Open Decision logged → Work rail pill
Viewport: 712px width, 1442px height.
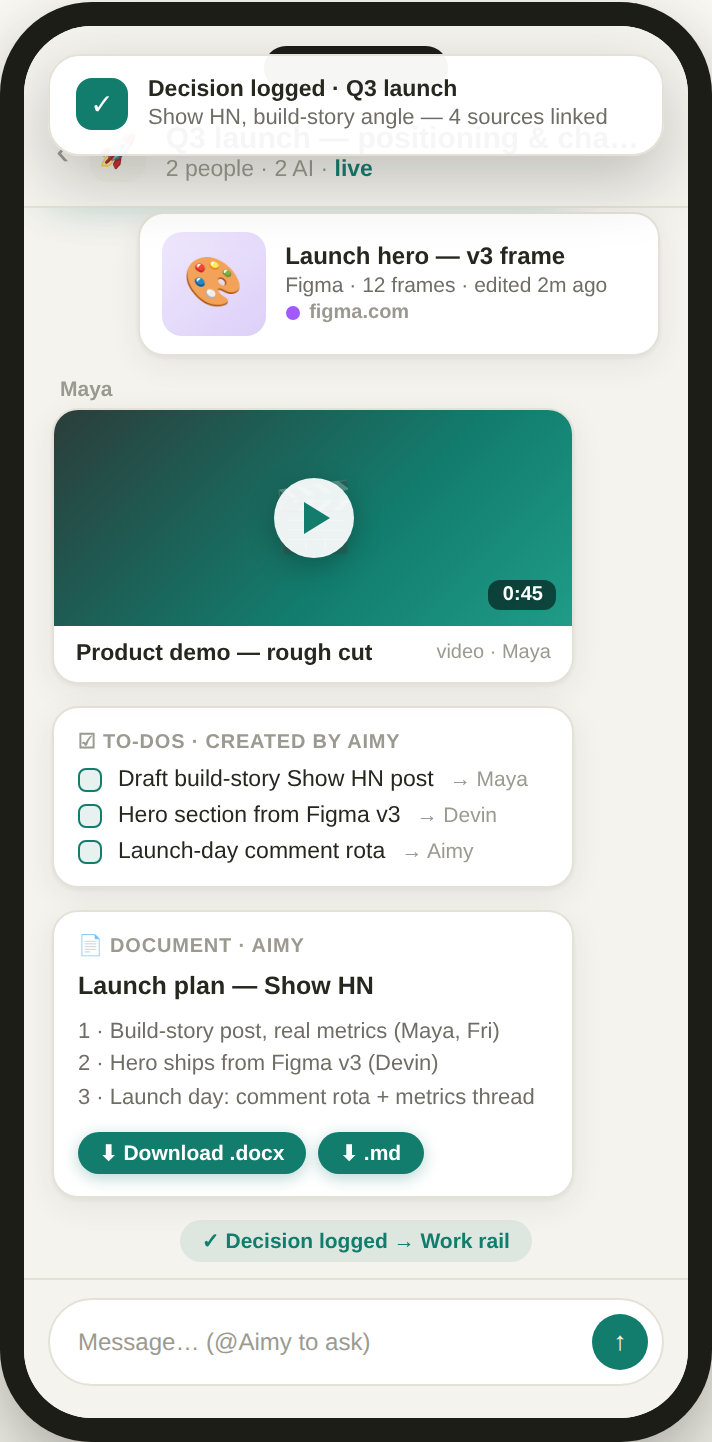356,1241
